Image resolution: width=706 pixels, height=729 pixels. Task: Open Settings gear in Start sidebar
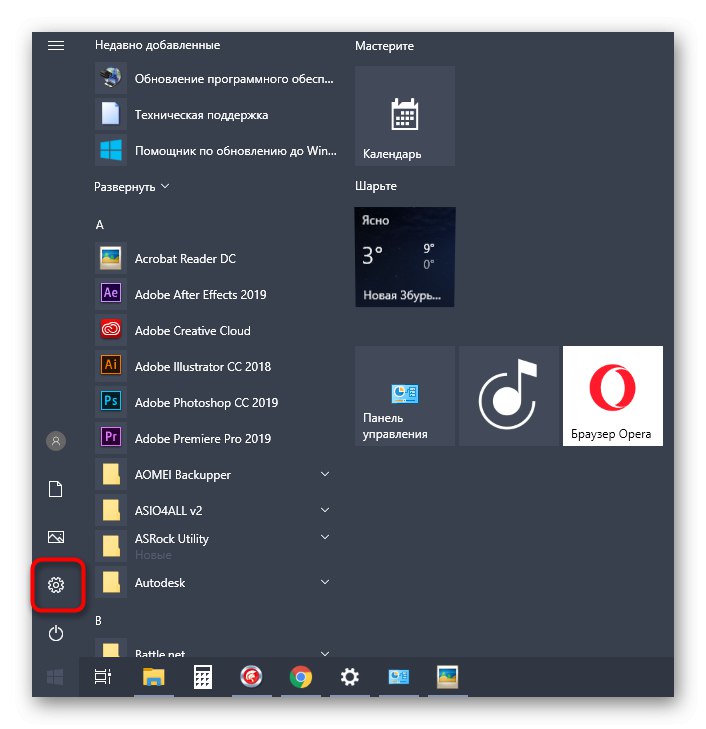click(x=56, y=585)
